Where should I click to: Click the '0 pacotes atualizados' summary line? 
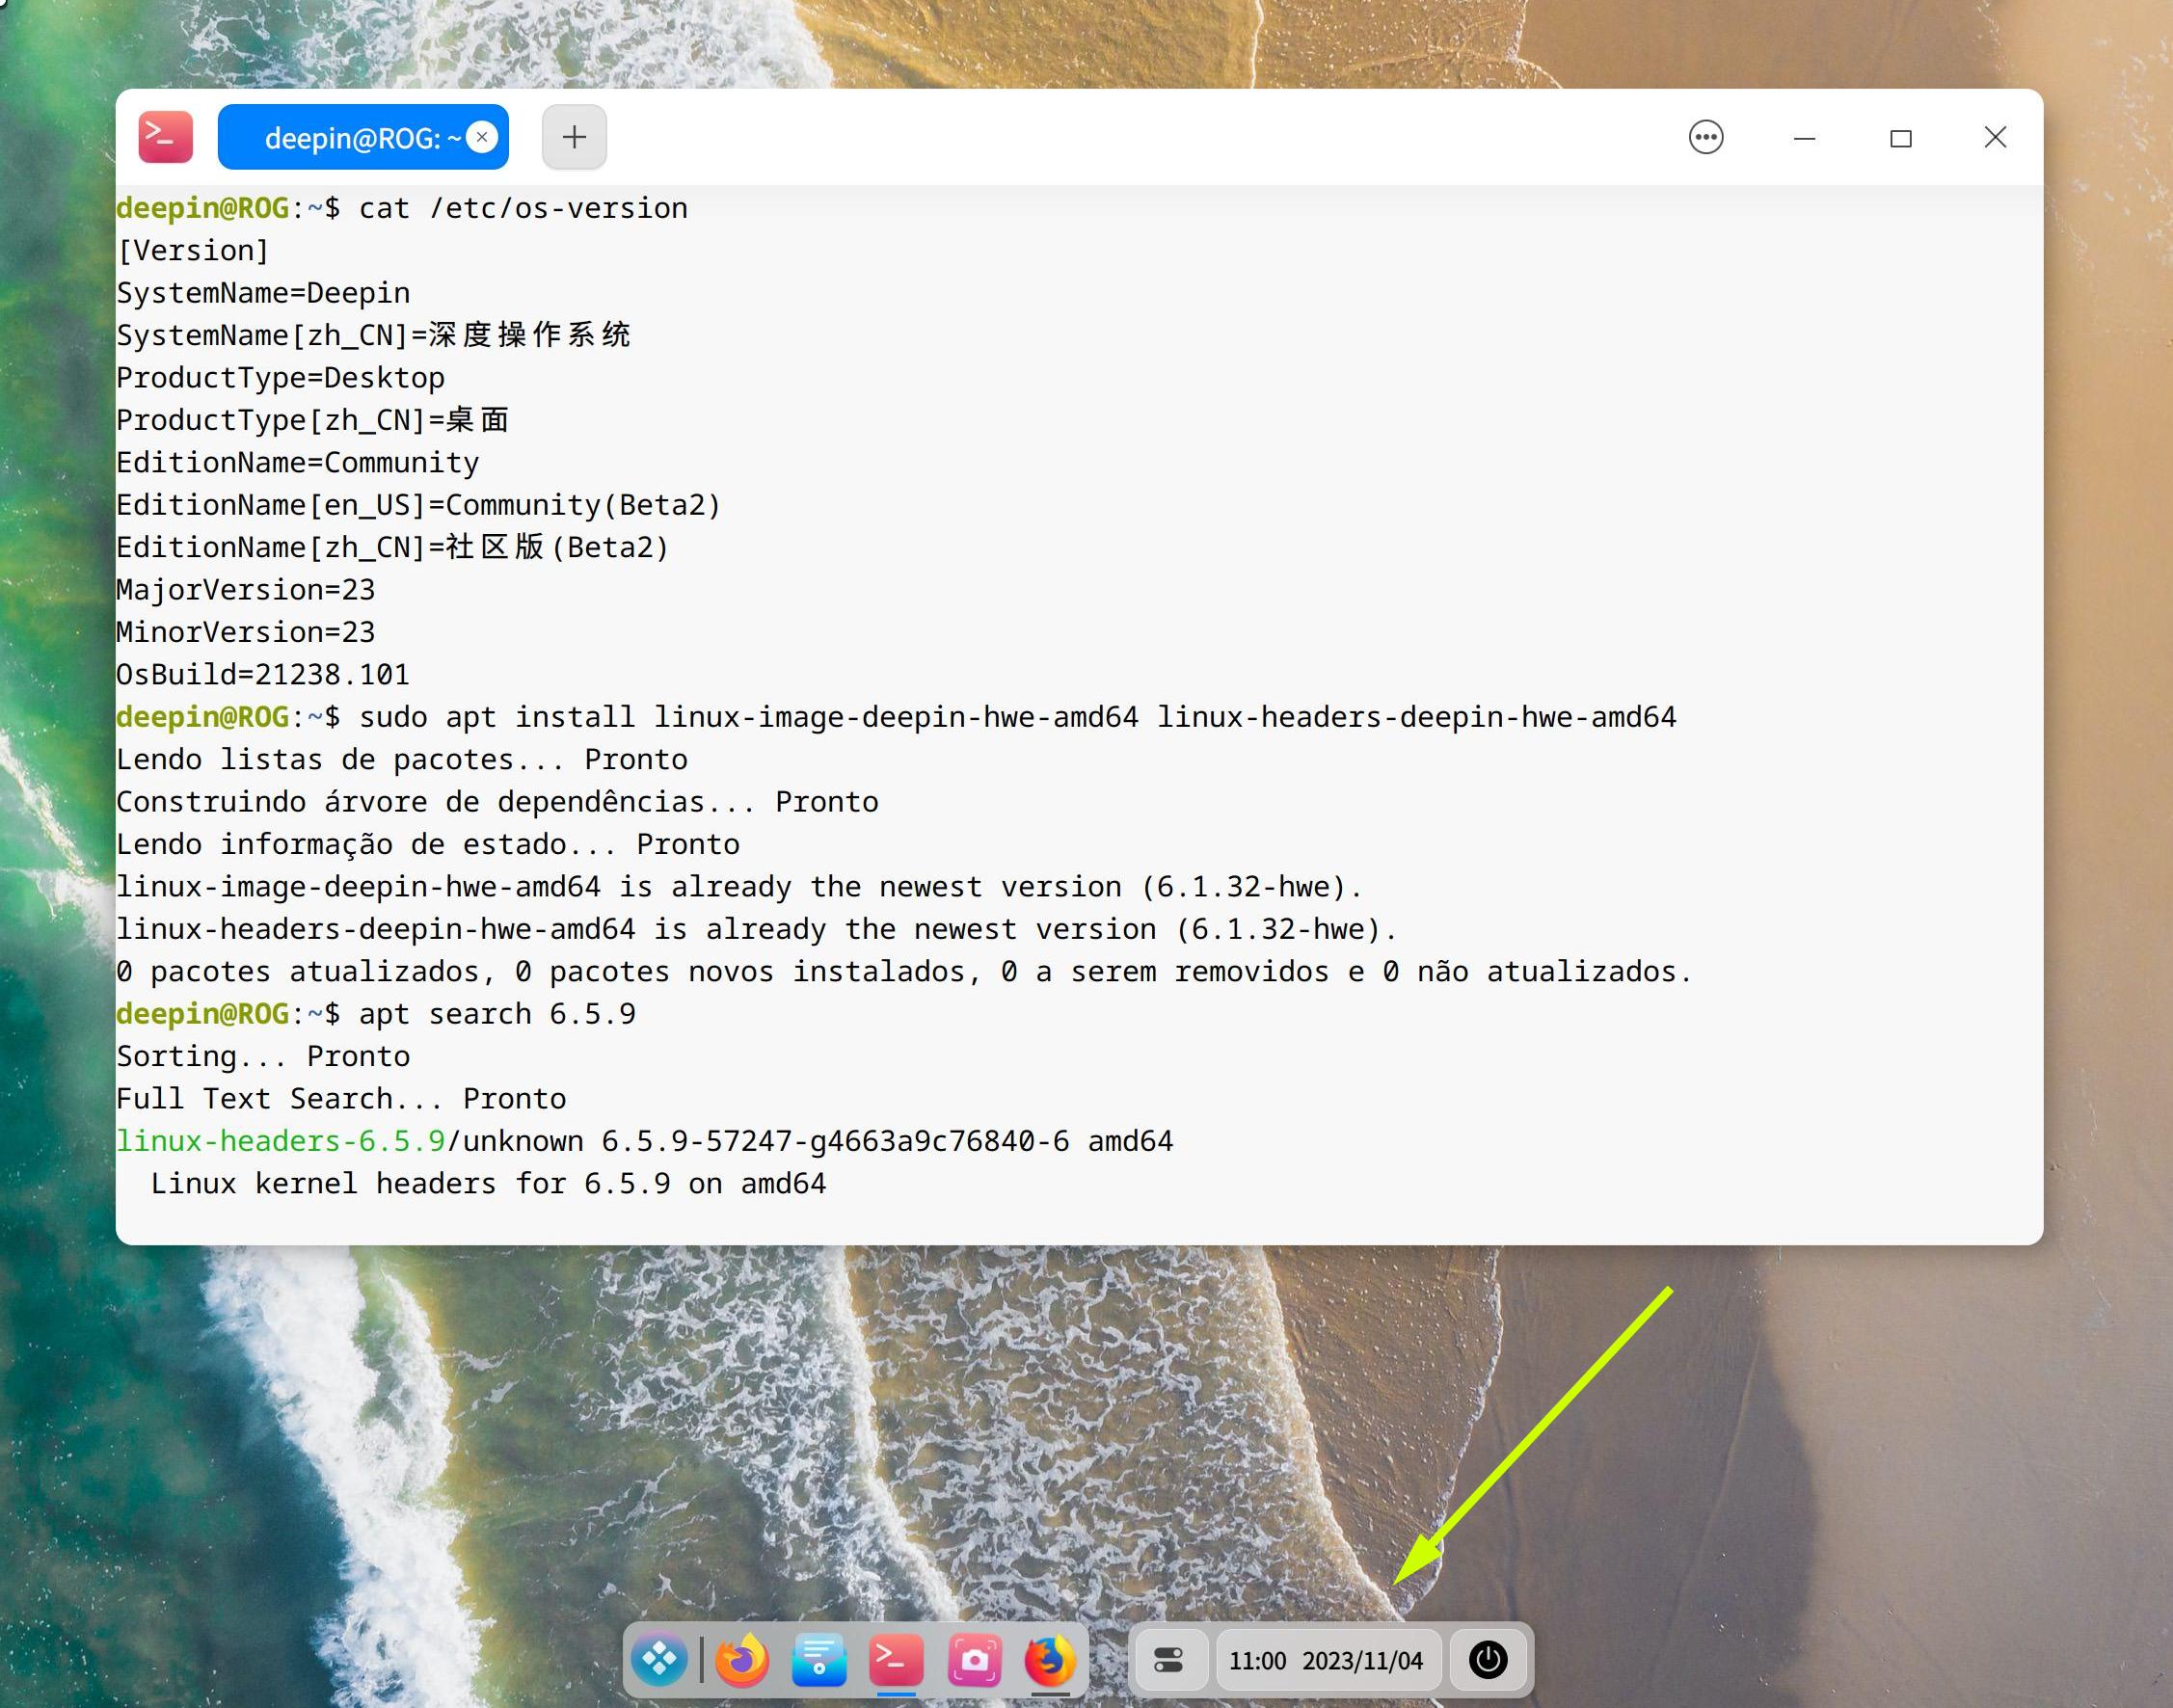pyautogui.click(x=904, y=972)
